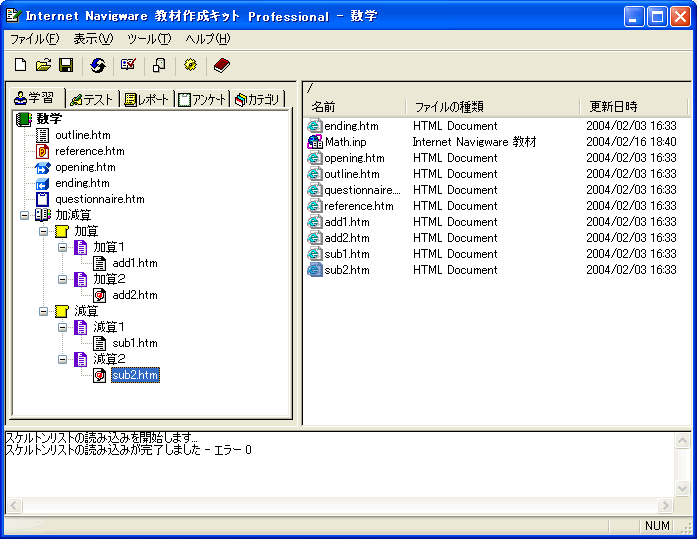Click the NUM status bar indicator
697x539 pixels.
click(x=657, y=526)
